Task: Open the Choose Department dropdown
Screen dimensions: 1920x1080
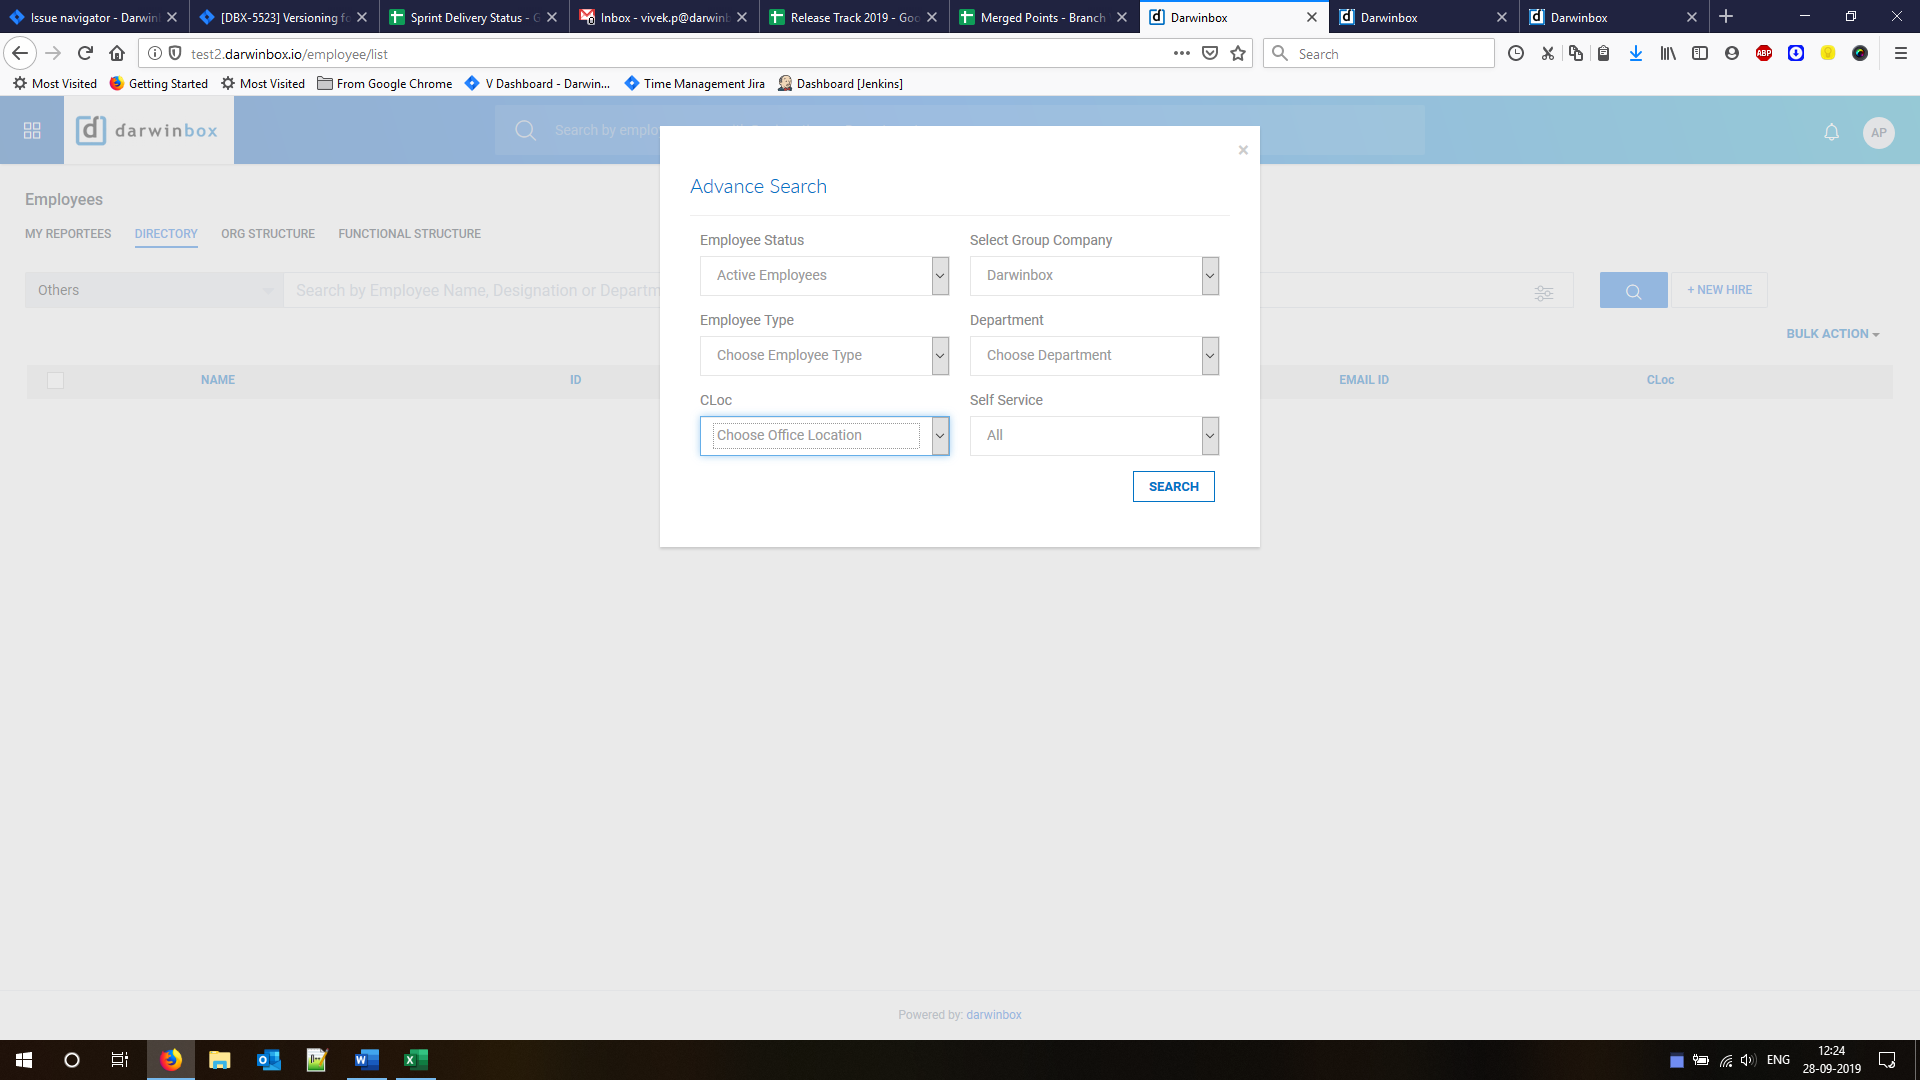Action: 1094,356
